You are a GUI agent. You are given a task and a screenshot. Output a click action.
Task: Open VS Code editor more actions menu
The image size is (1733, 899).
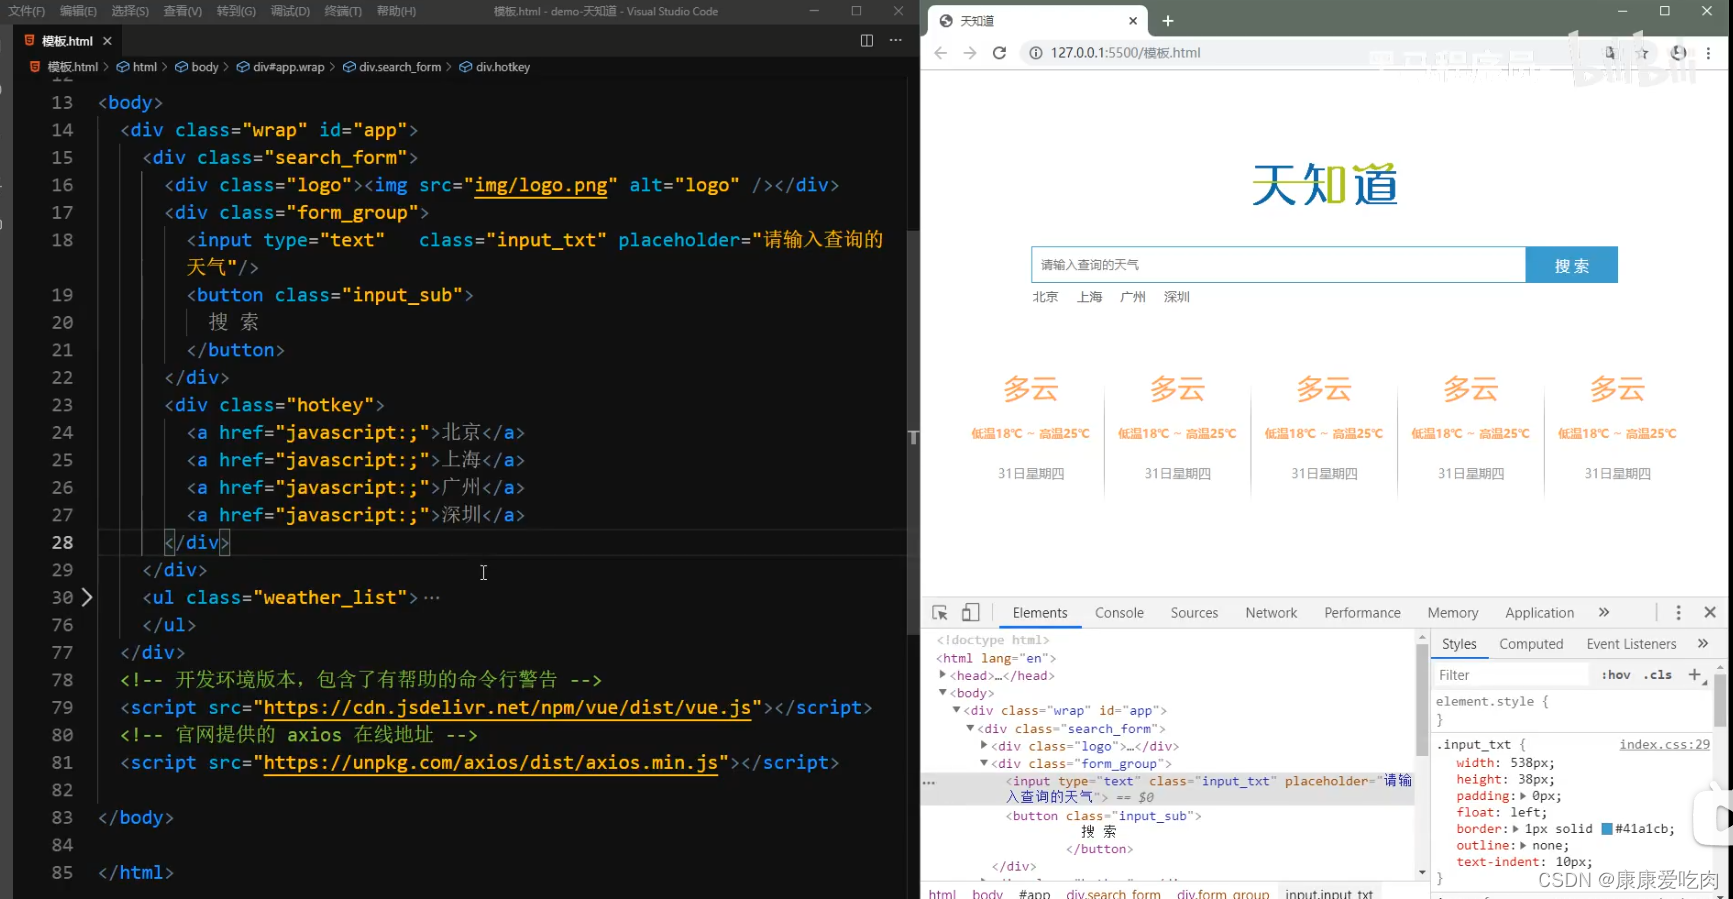coord(895,40)
